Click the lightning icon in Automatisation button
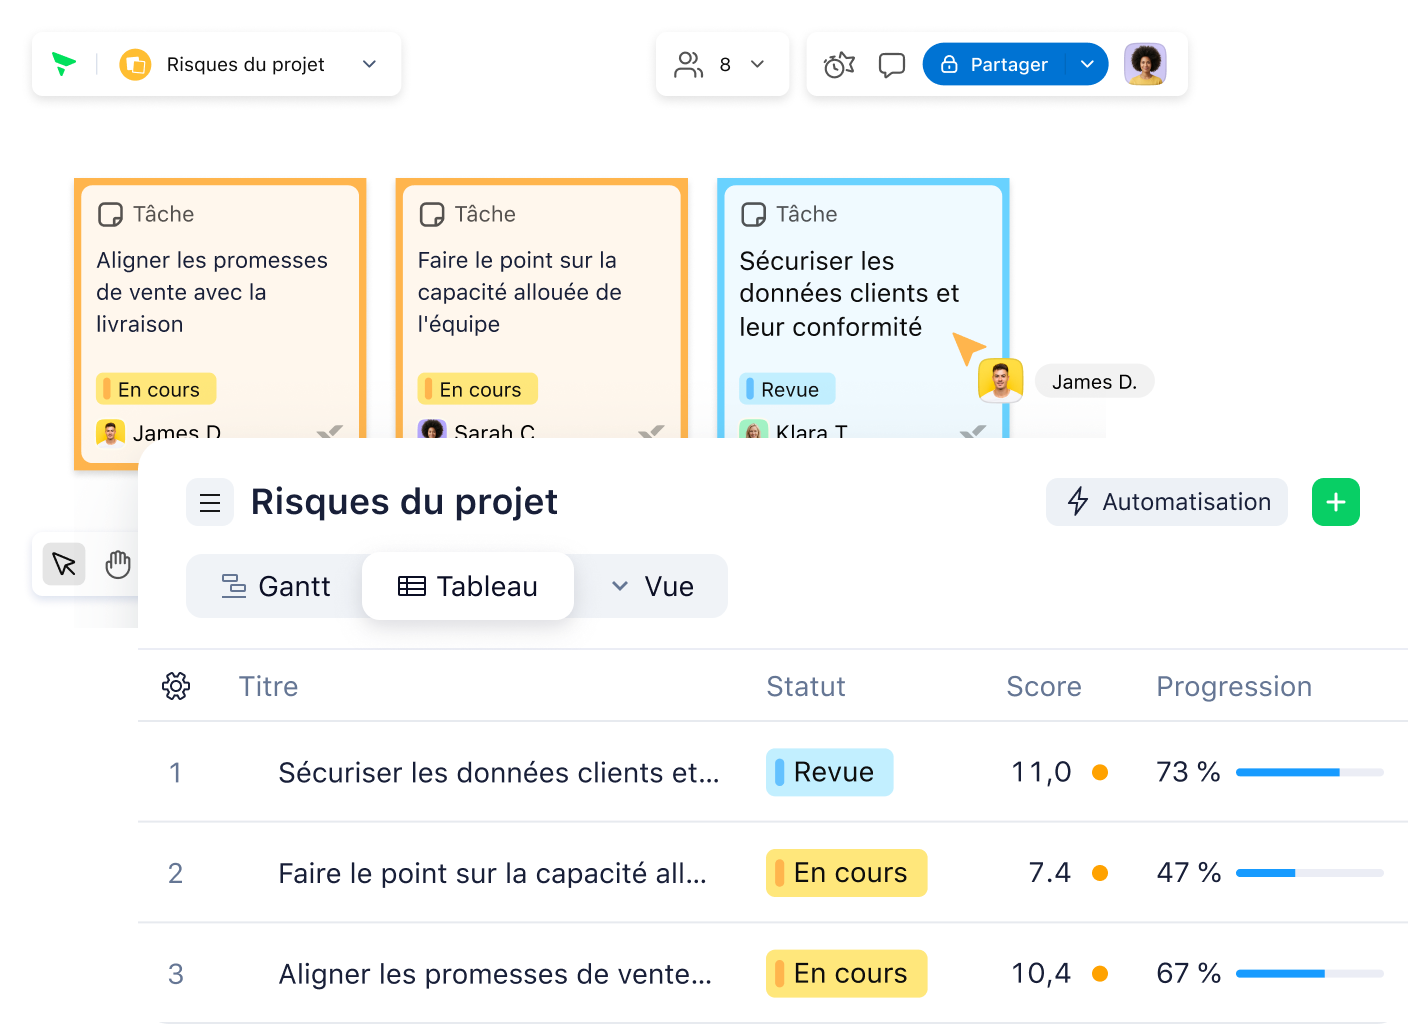Image resolution: width=1408 pixels, height=1024 pixels. coord(1078,501)
